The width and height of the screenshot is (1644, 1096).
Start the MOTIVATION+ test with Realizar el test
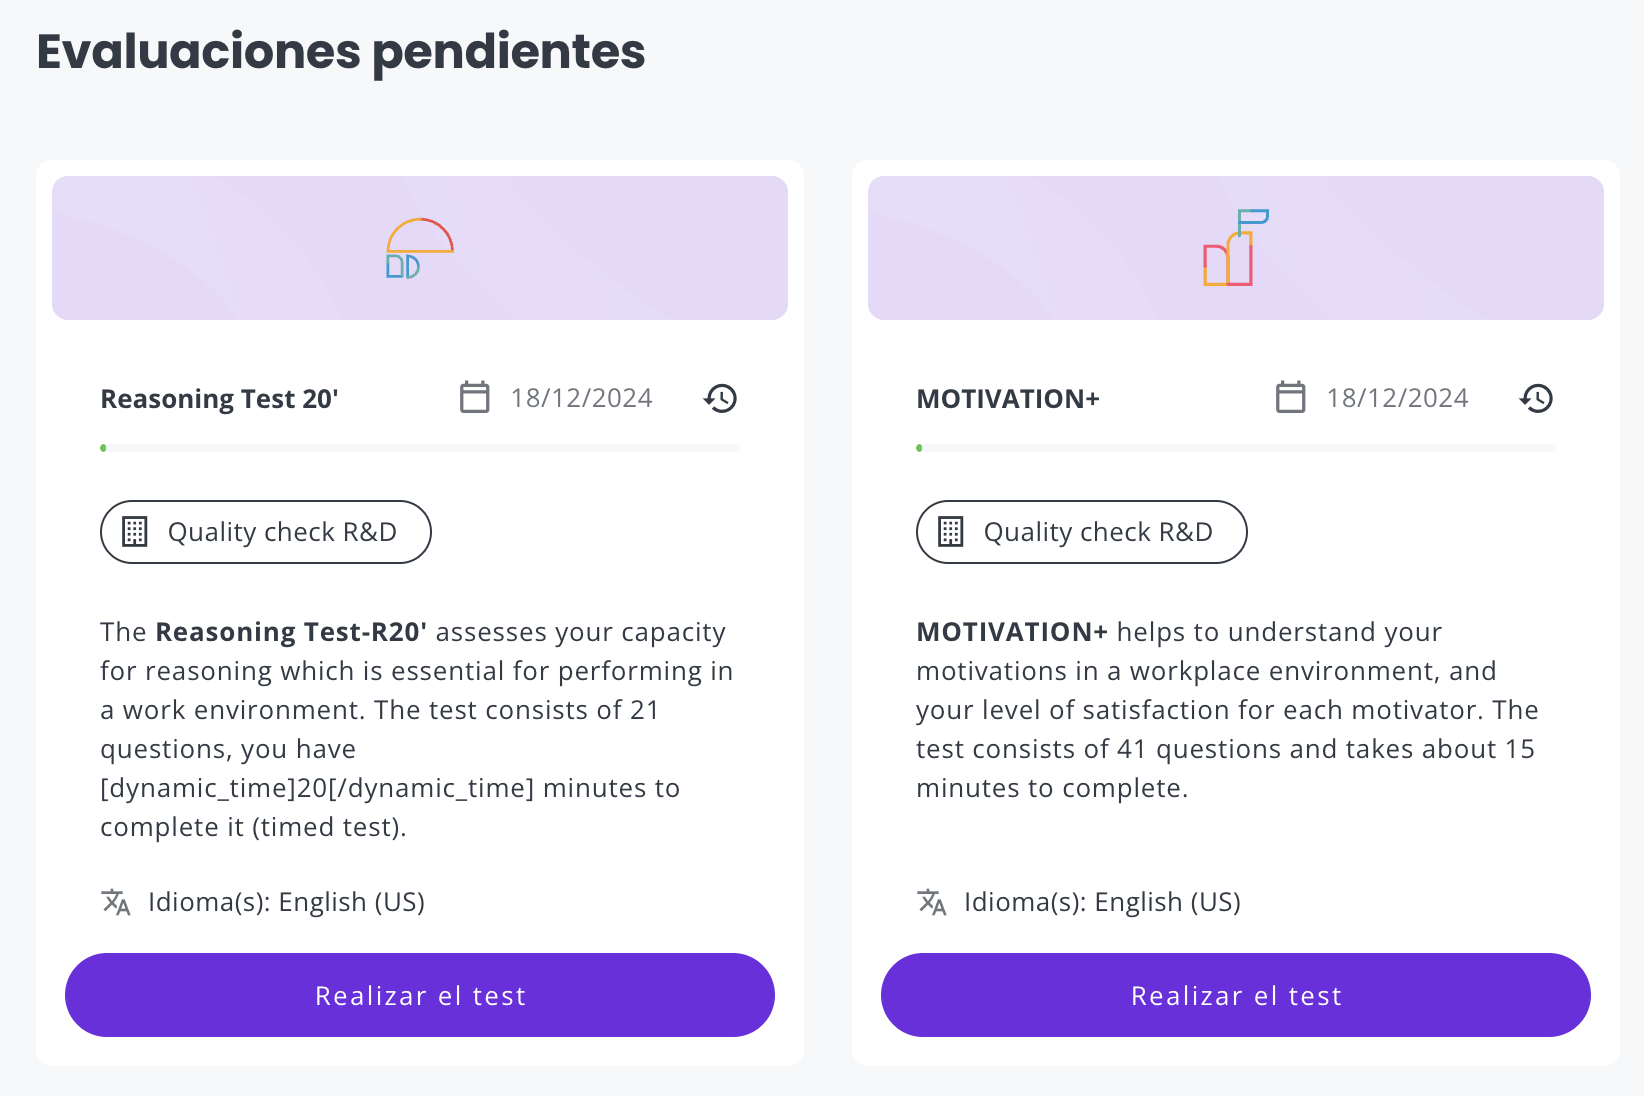[1236, 995]
